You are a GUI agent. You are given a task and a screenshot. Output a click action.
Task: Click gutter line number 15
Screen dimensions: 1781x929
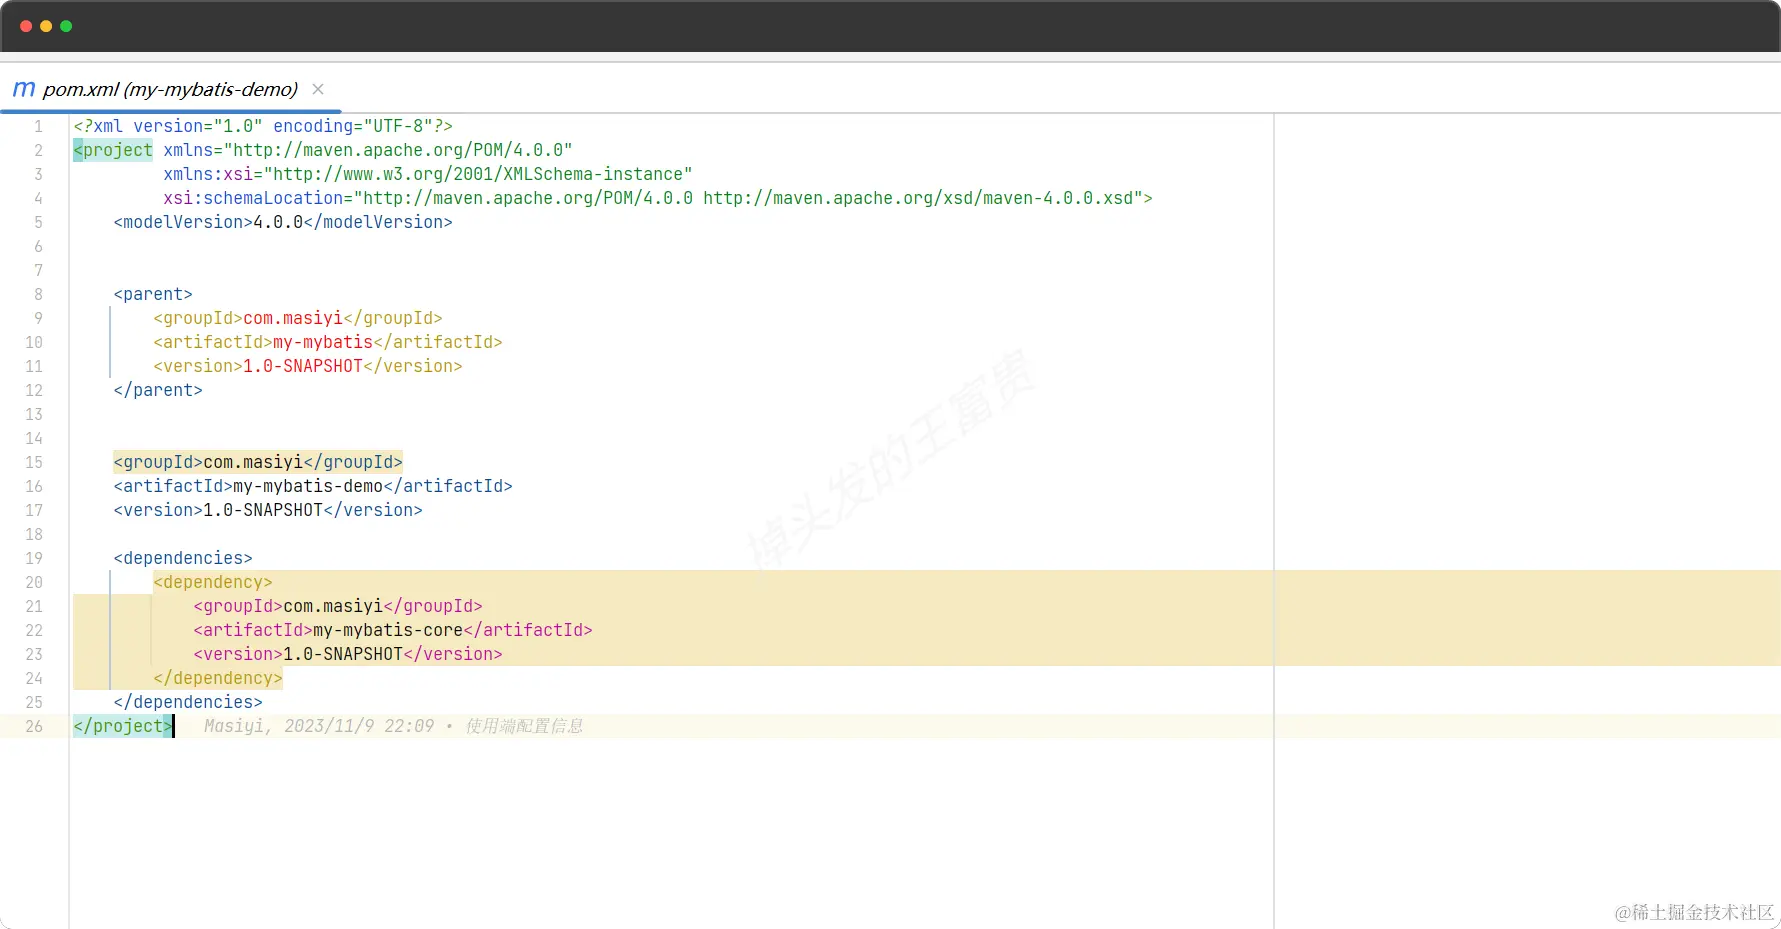click(x=34, y=462)
